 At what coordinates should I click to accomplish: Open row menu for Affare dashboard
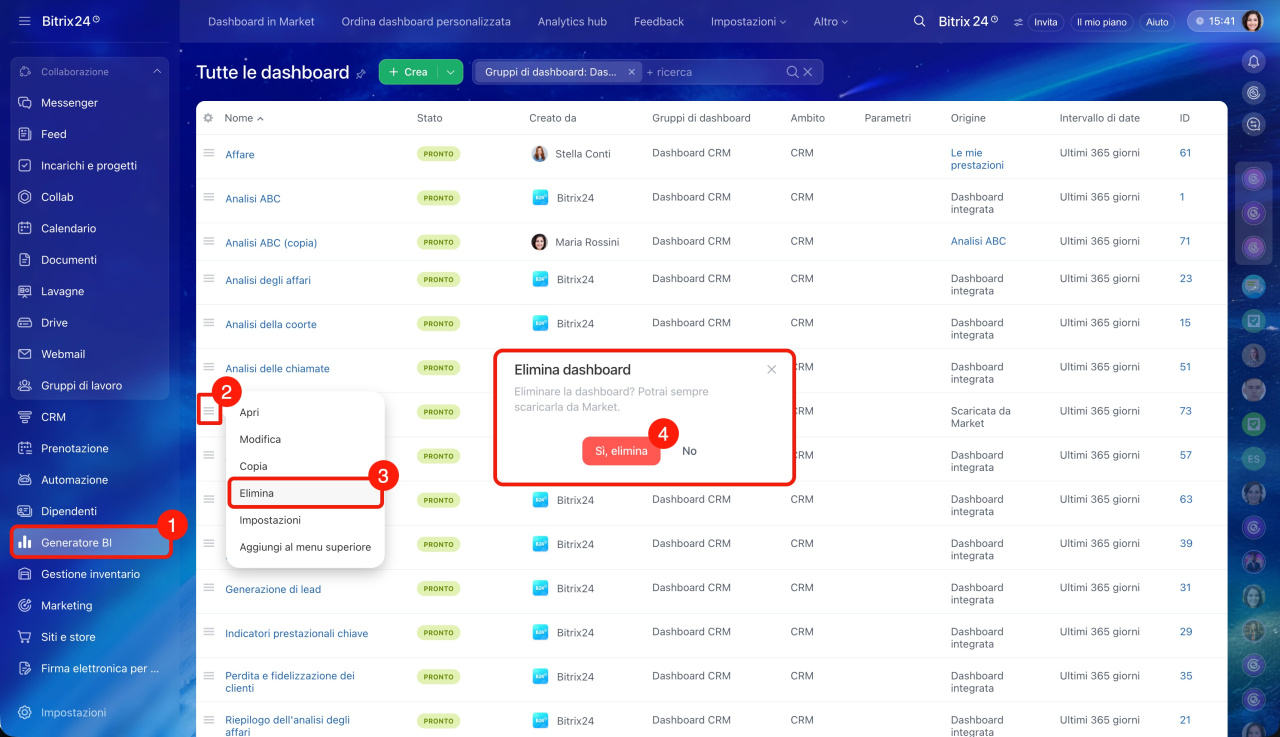click(209, 153)
